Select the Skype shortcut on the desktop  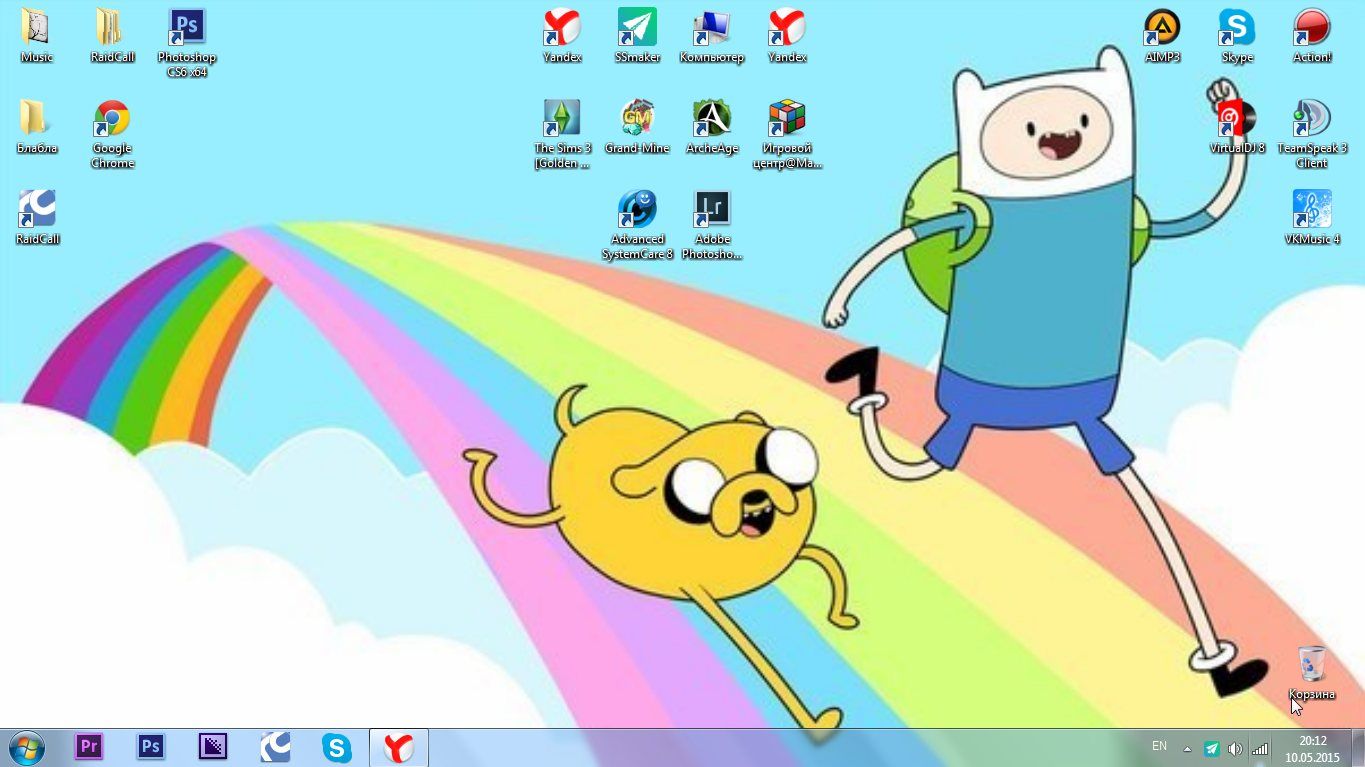tap(1237, 36)
